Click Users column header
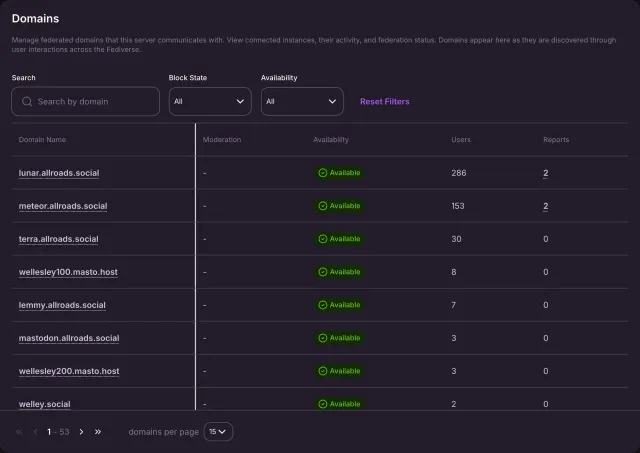 click(461, 140)
